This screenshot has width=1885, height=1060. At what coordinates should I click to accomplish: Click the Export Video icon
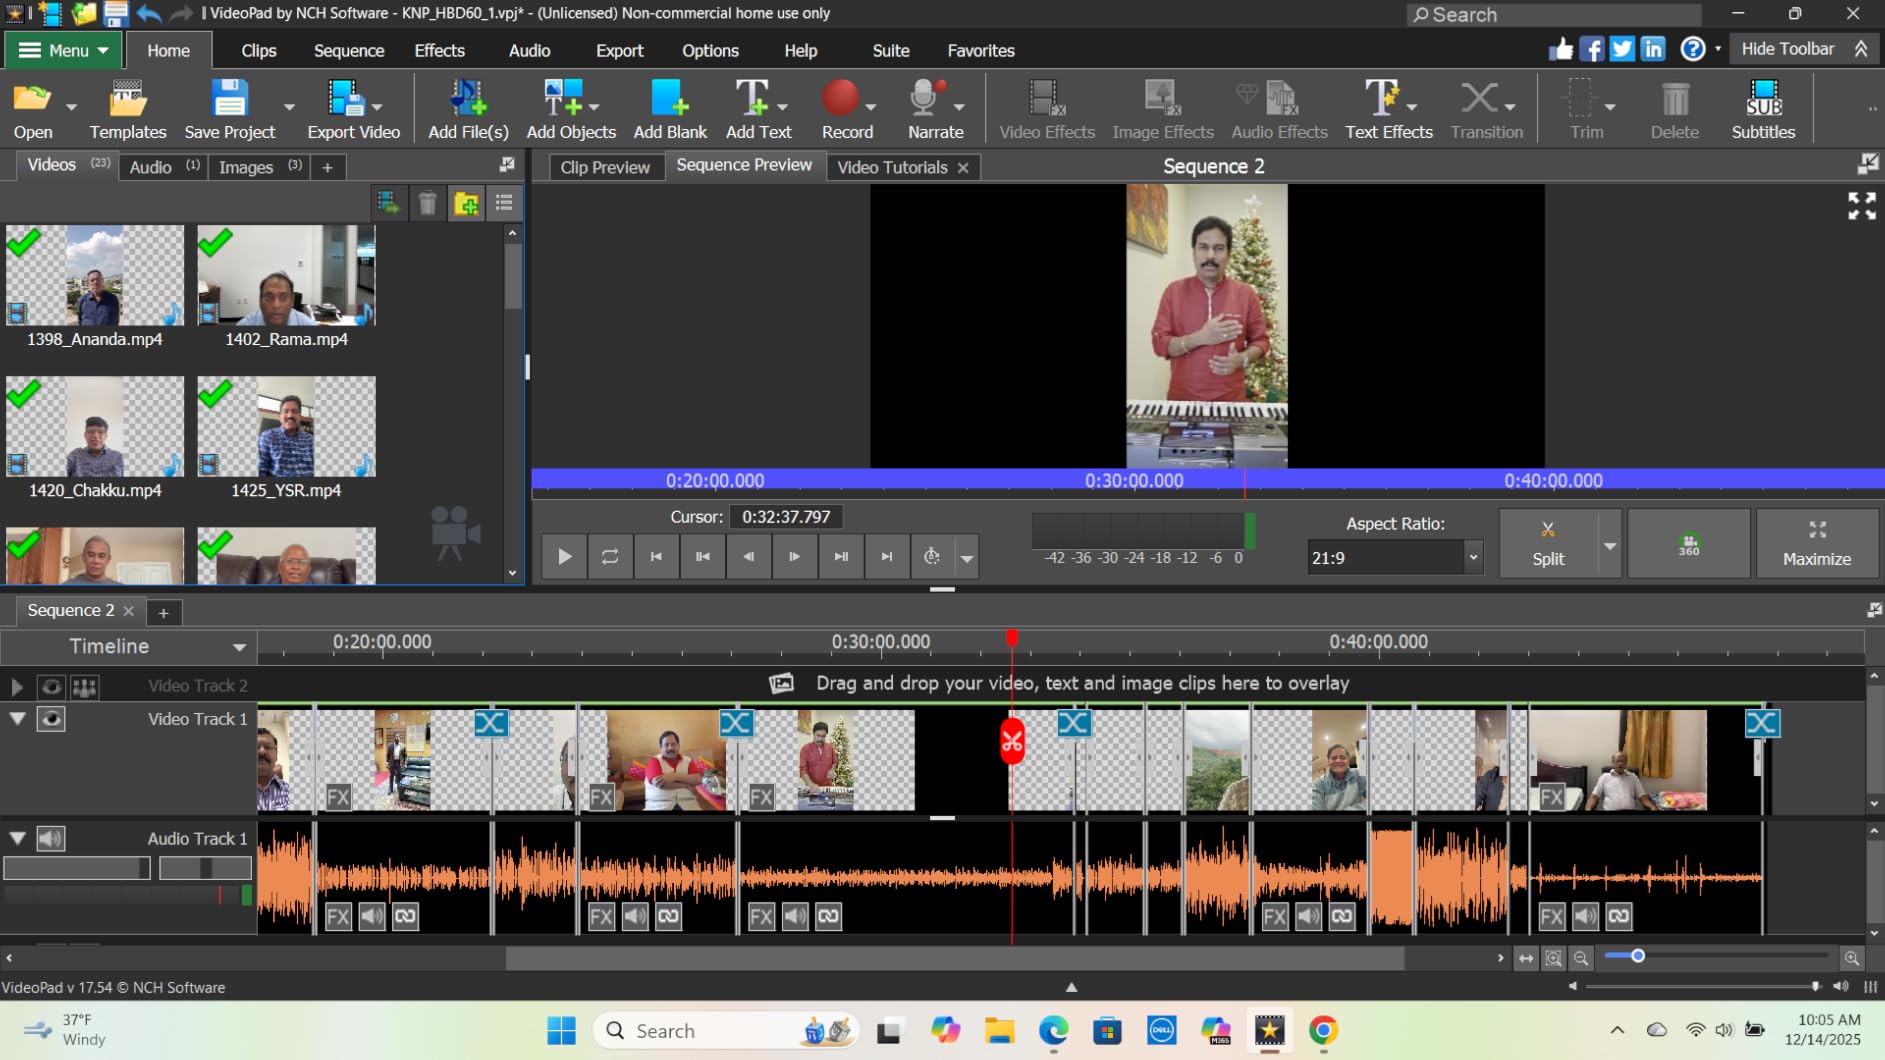(x=353, y=109)
